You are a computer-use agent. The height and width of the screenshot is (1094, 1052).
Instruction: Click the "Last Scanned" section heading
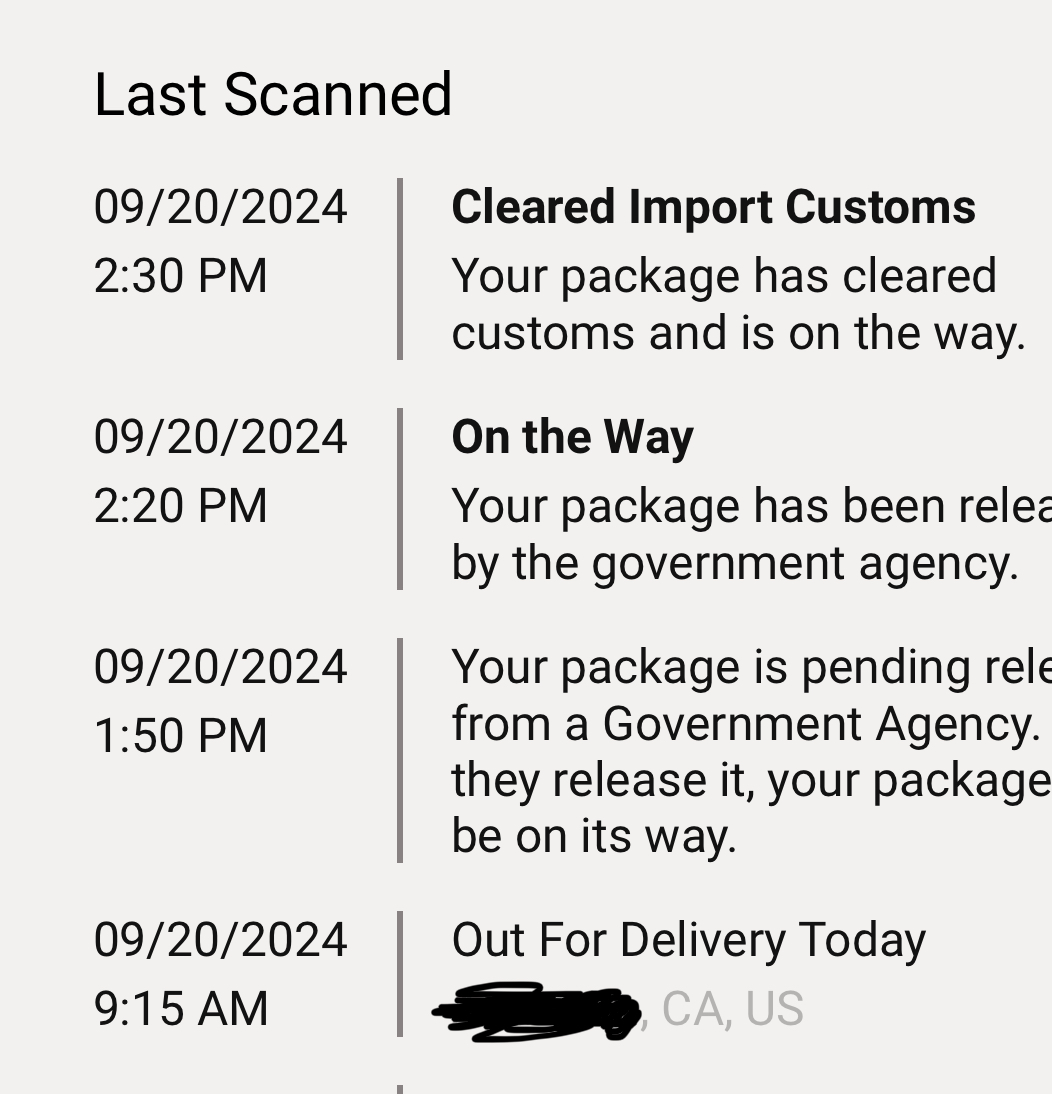[x=273, y=94]
